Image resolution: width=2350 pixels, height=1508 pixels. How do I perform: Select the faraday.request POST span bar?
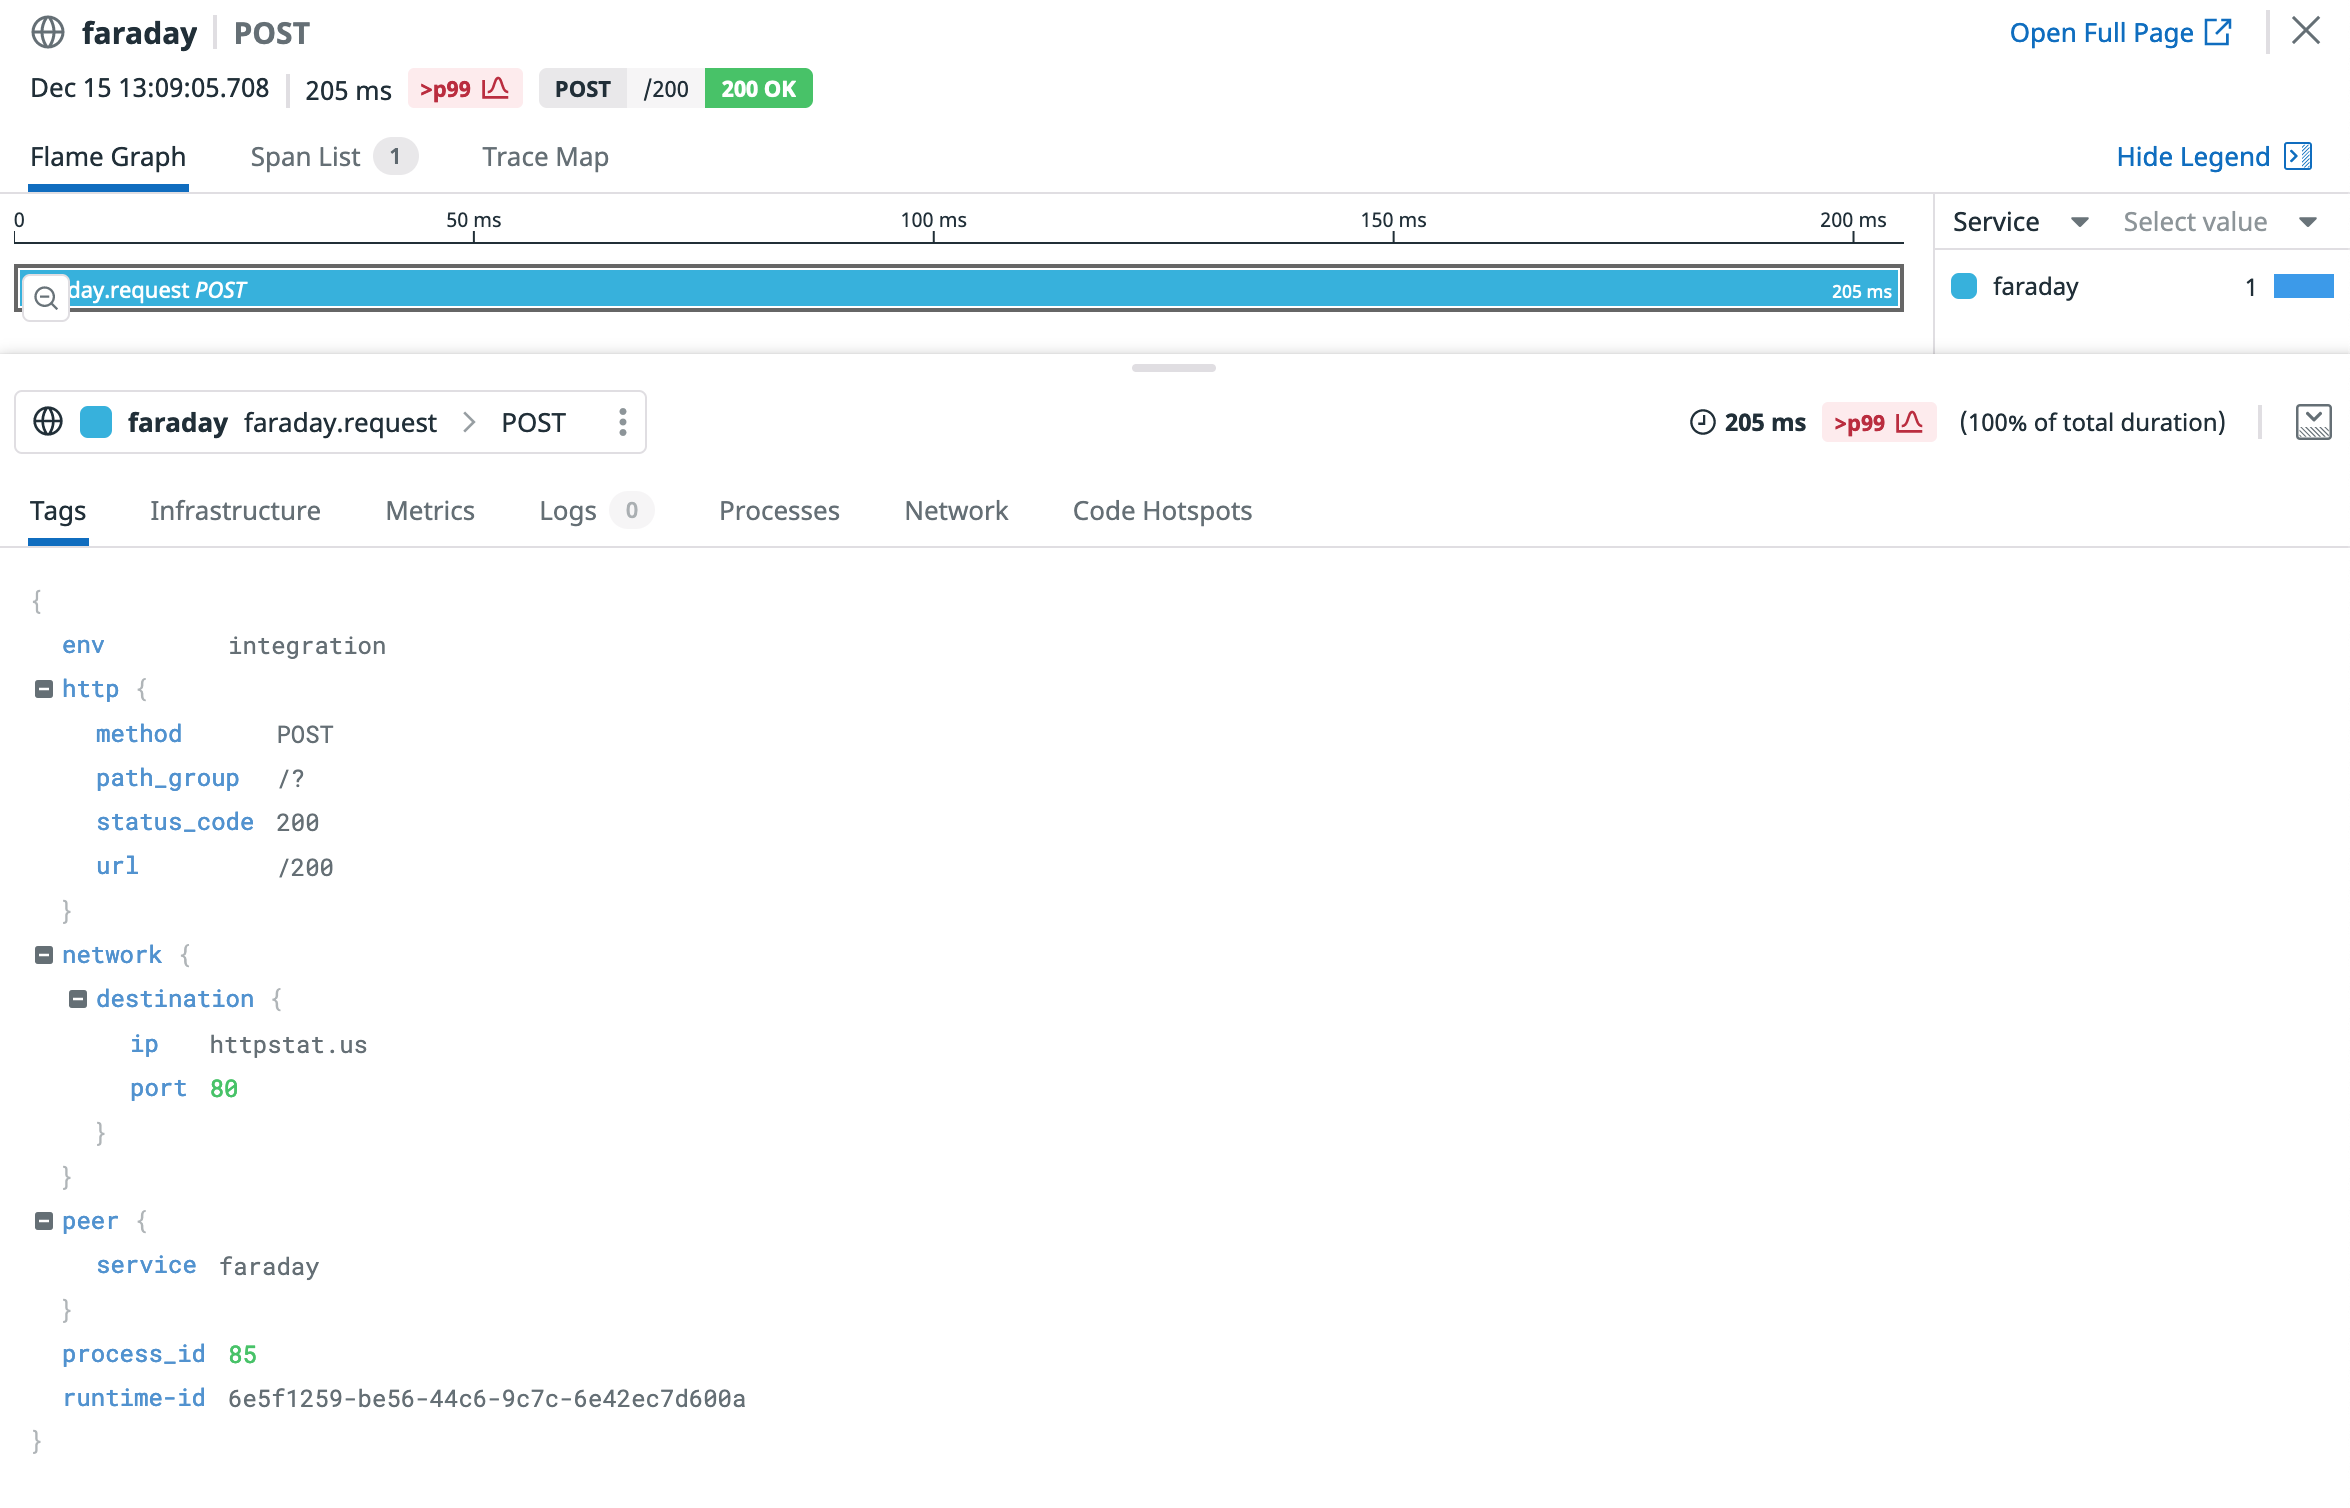click(960, 289)
